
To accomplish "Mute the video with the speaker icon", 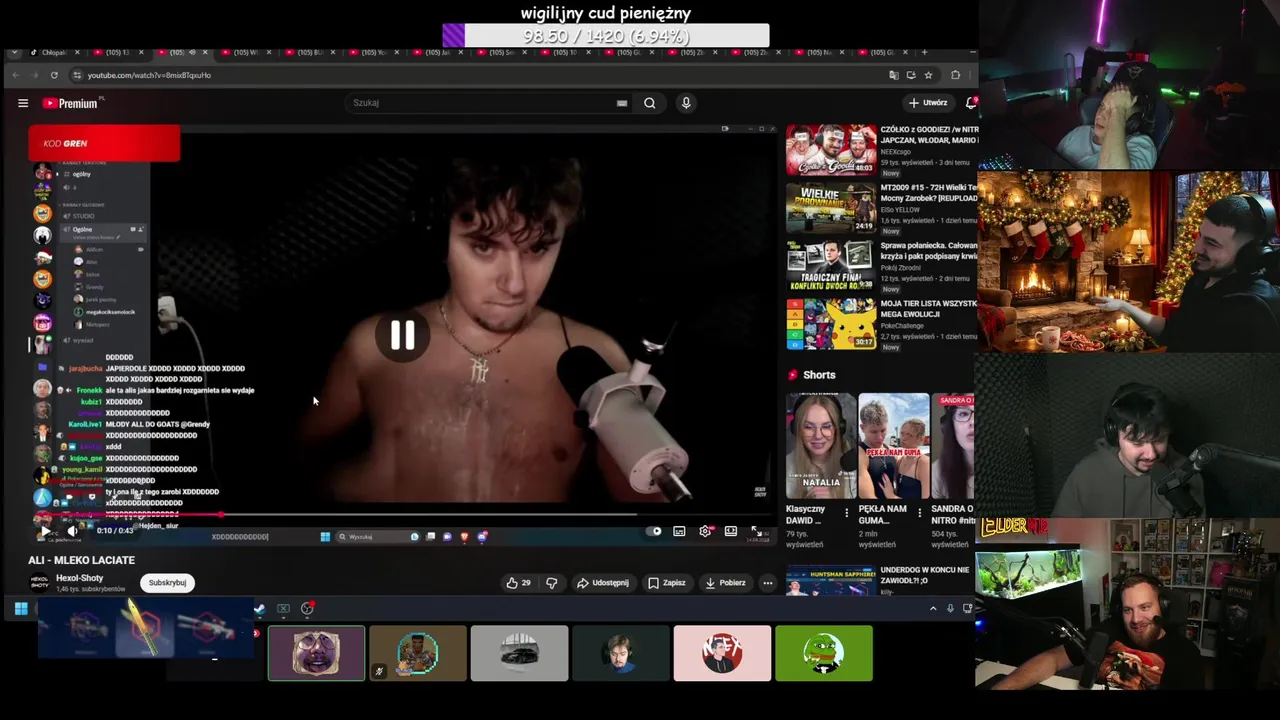I will pos(71,531).
